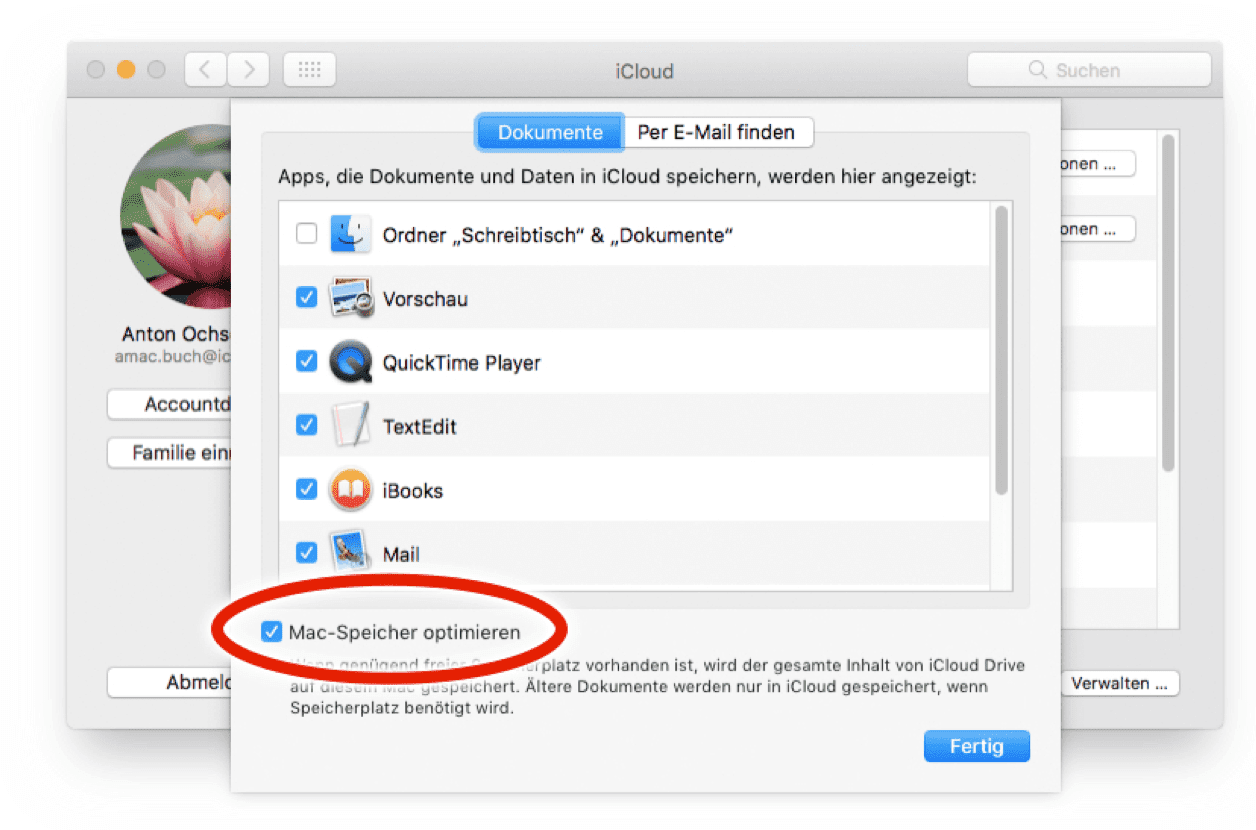
Task: Toggle Mac-Speicher optimieren checkbox
Action: (x=271, y=632)
